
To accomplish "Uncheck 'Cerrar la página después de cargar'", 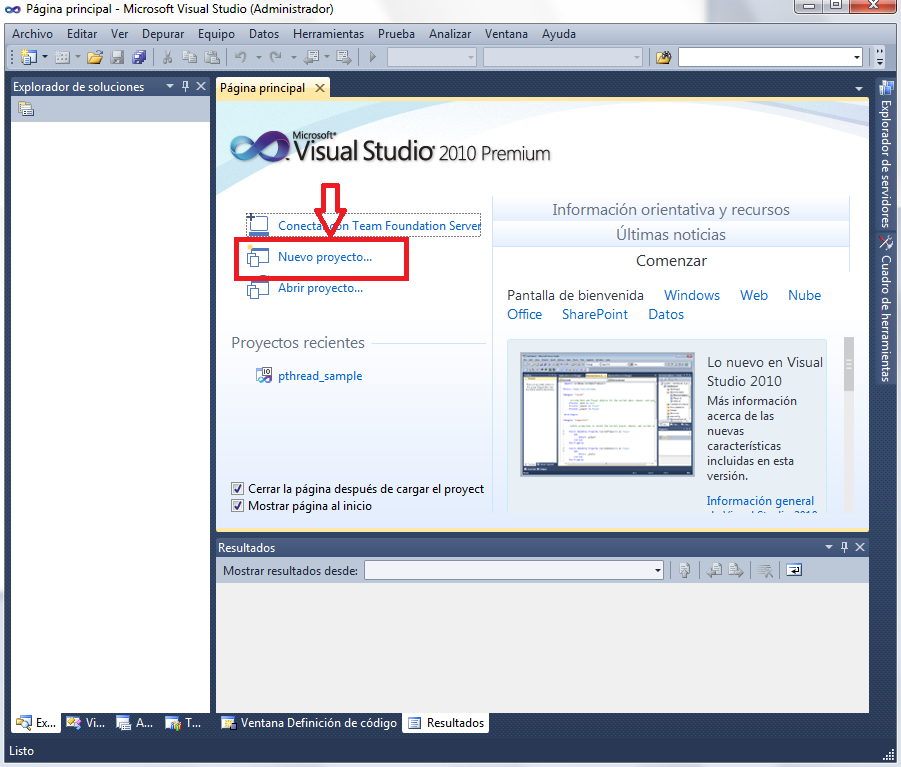I will coord(238,489).
